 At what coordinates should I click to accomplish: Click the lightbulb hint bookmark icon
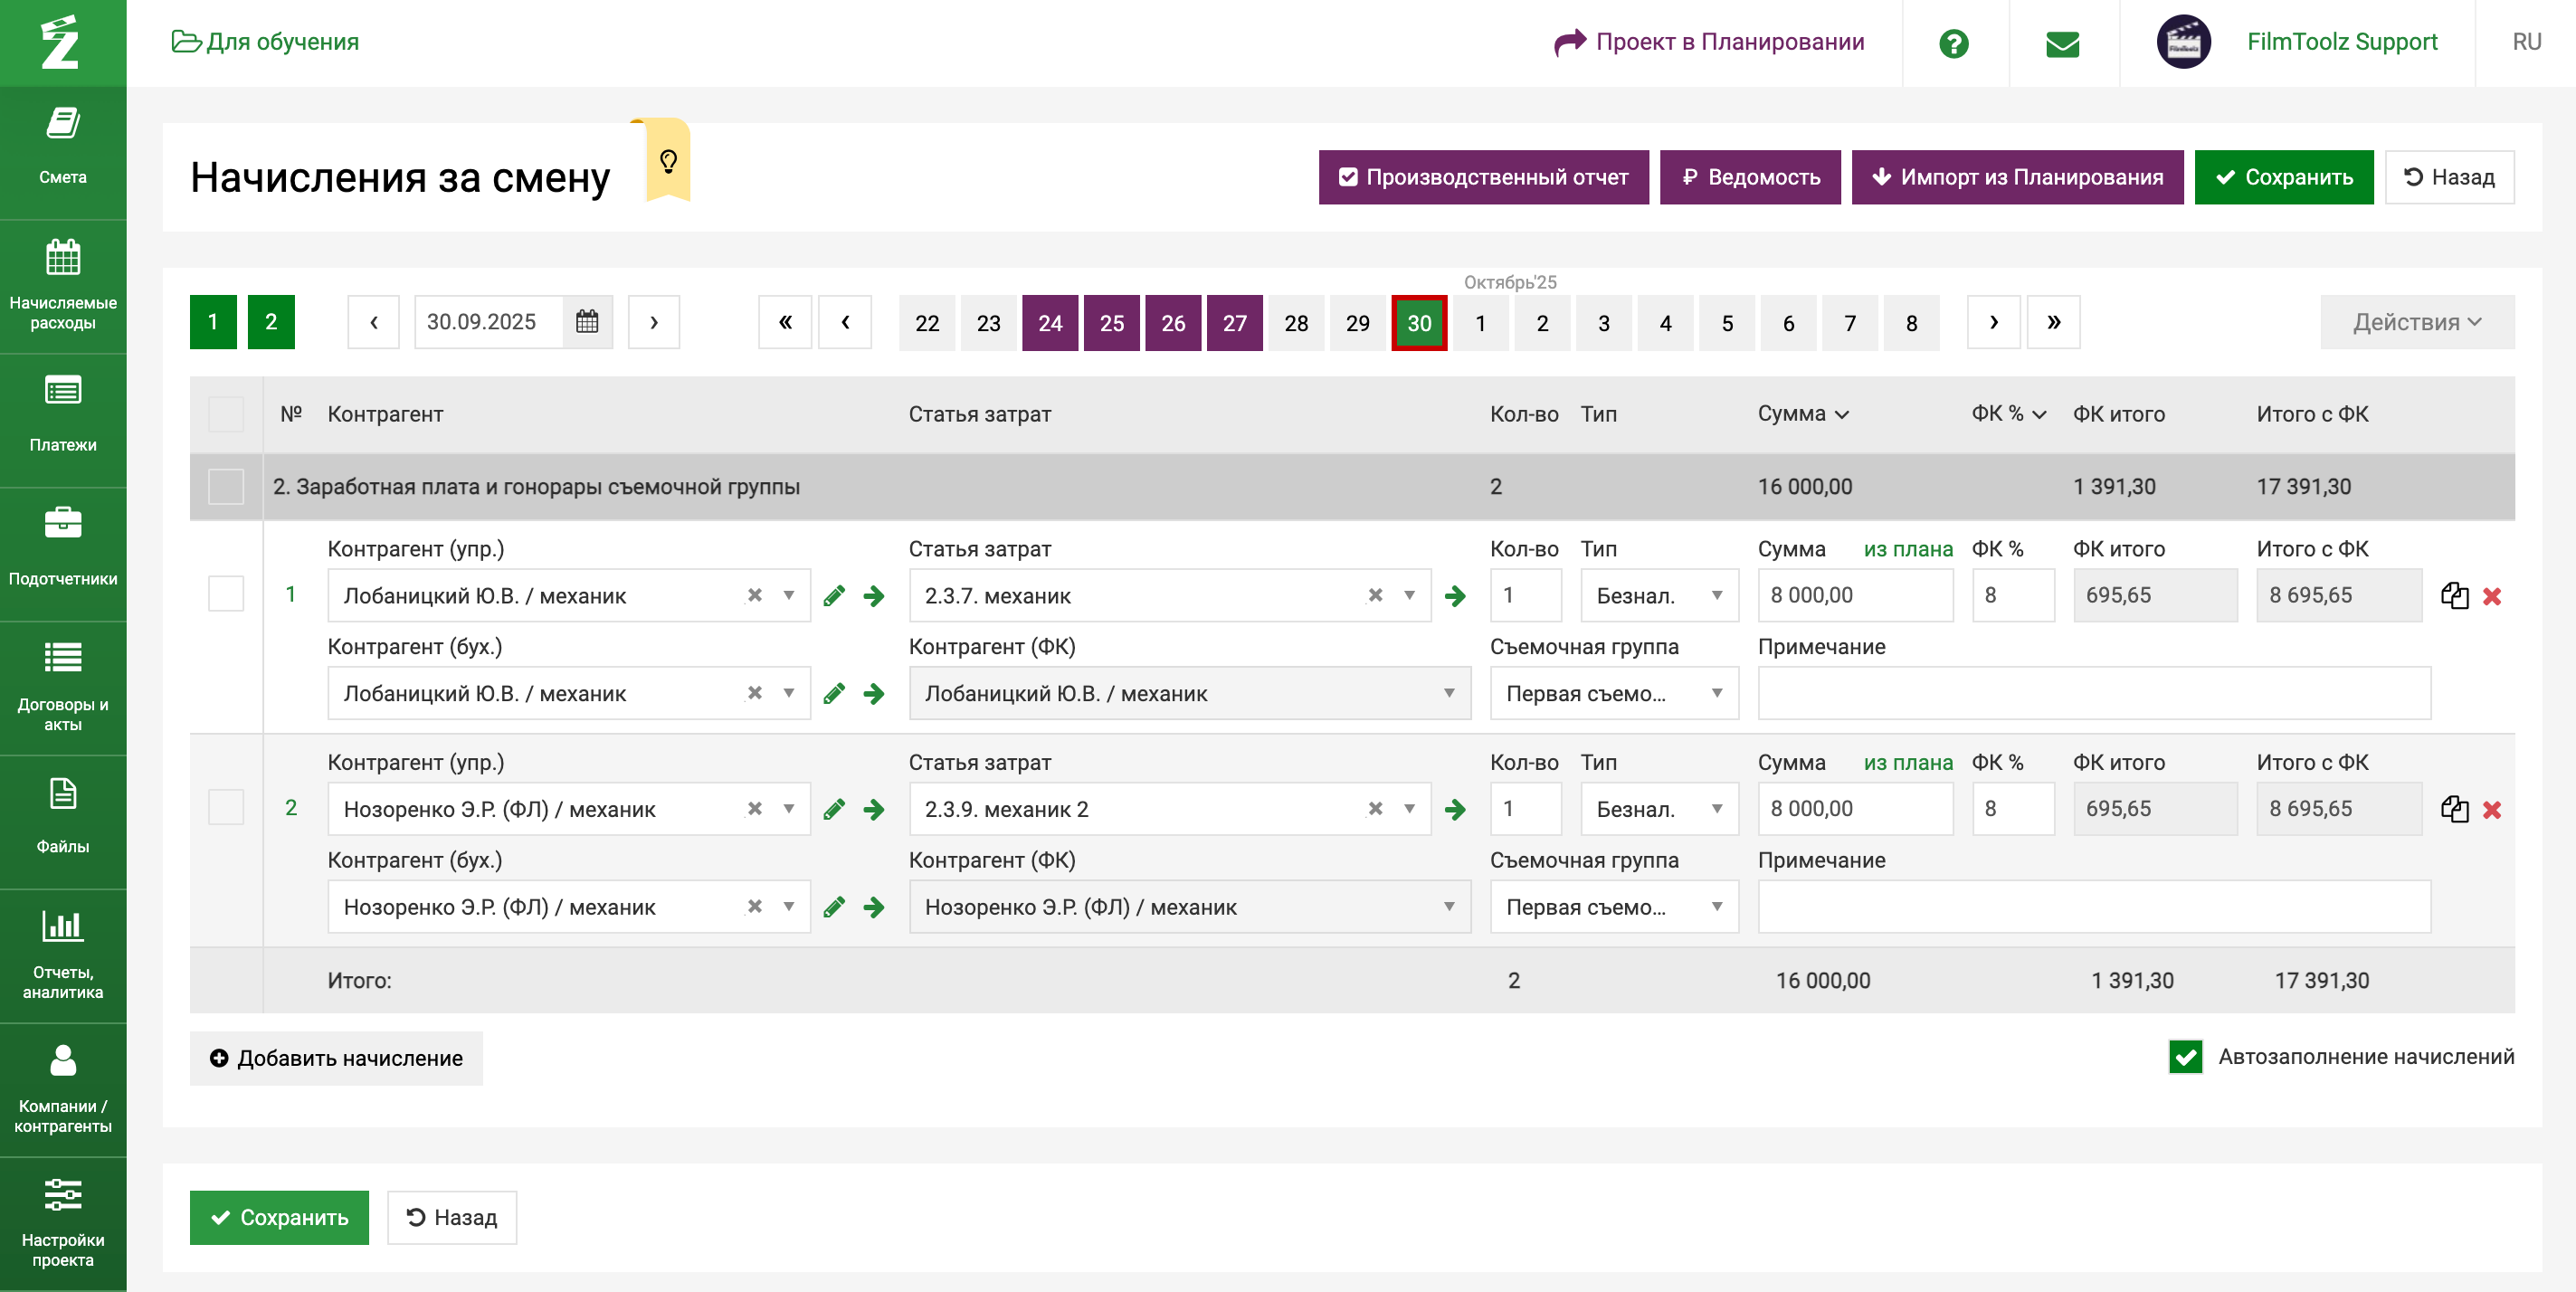668,161
